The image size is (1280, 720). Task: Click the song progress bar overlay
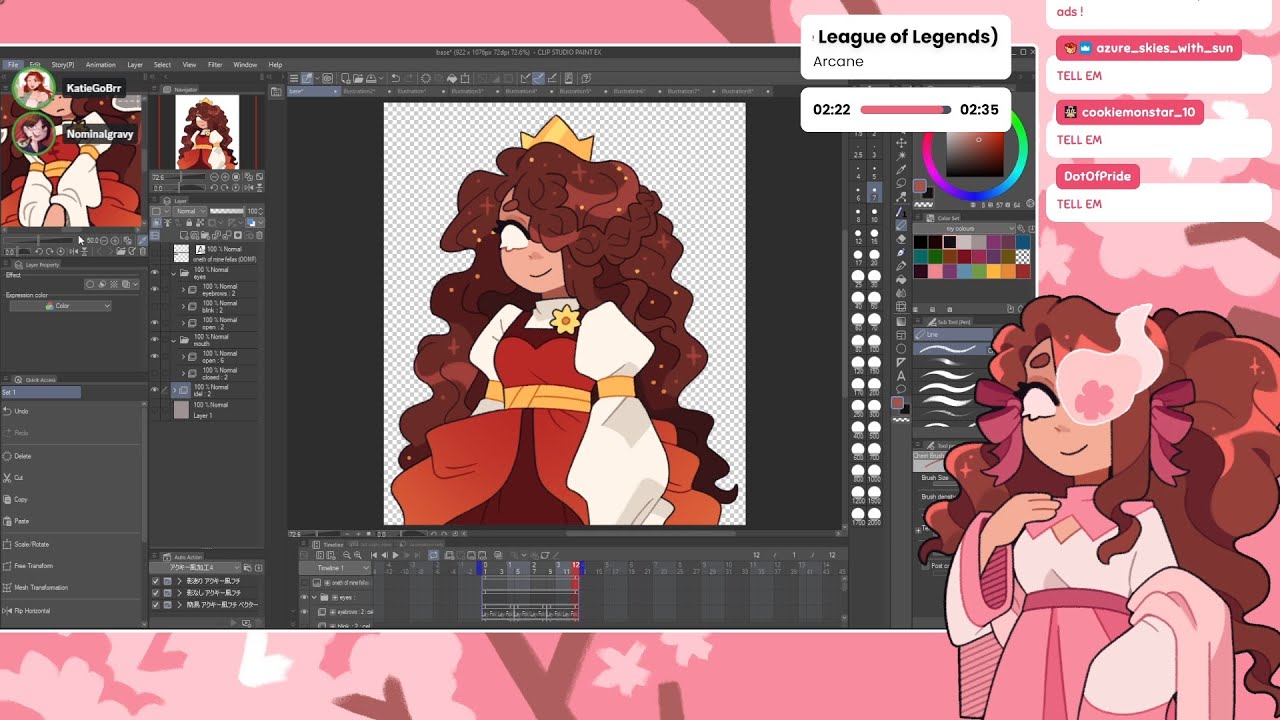pos(905,110)
